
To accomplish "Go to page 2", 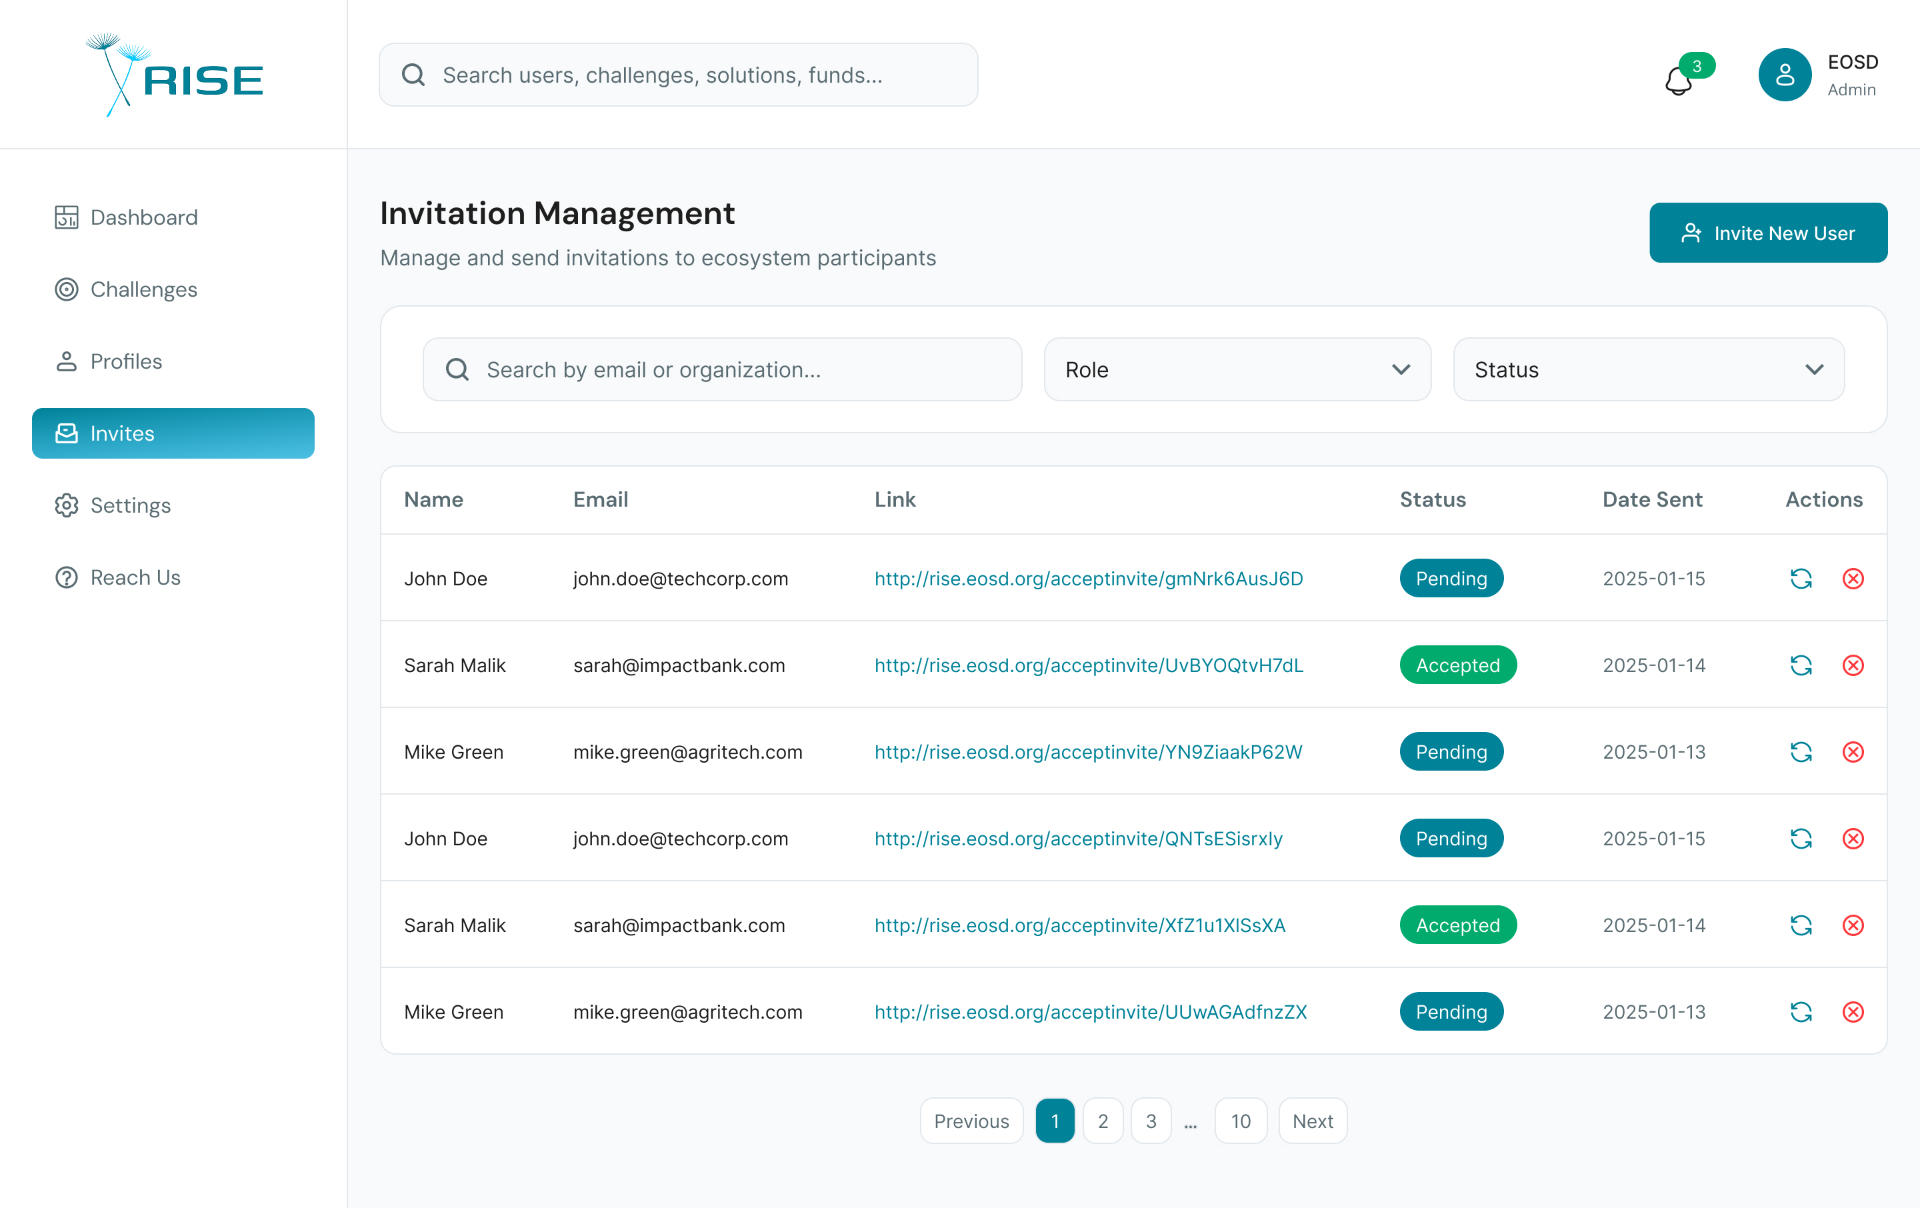I will tap(1103, 1121).
